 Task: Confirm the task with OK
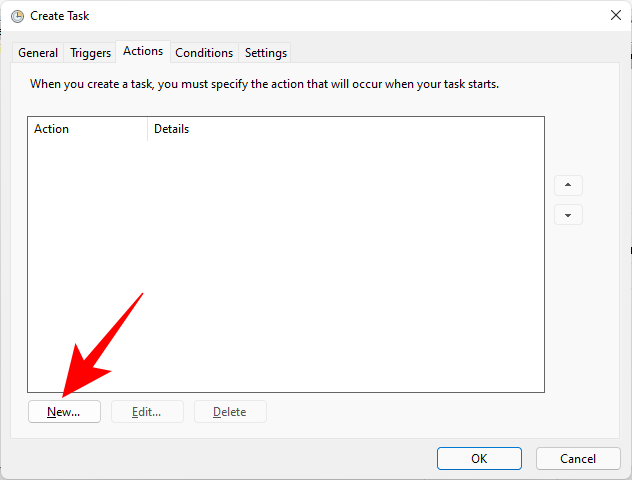tap(479, 458)
